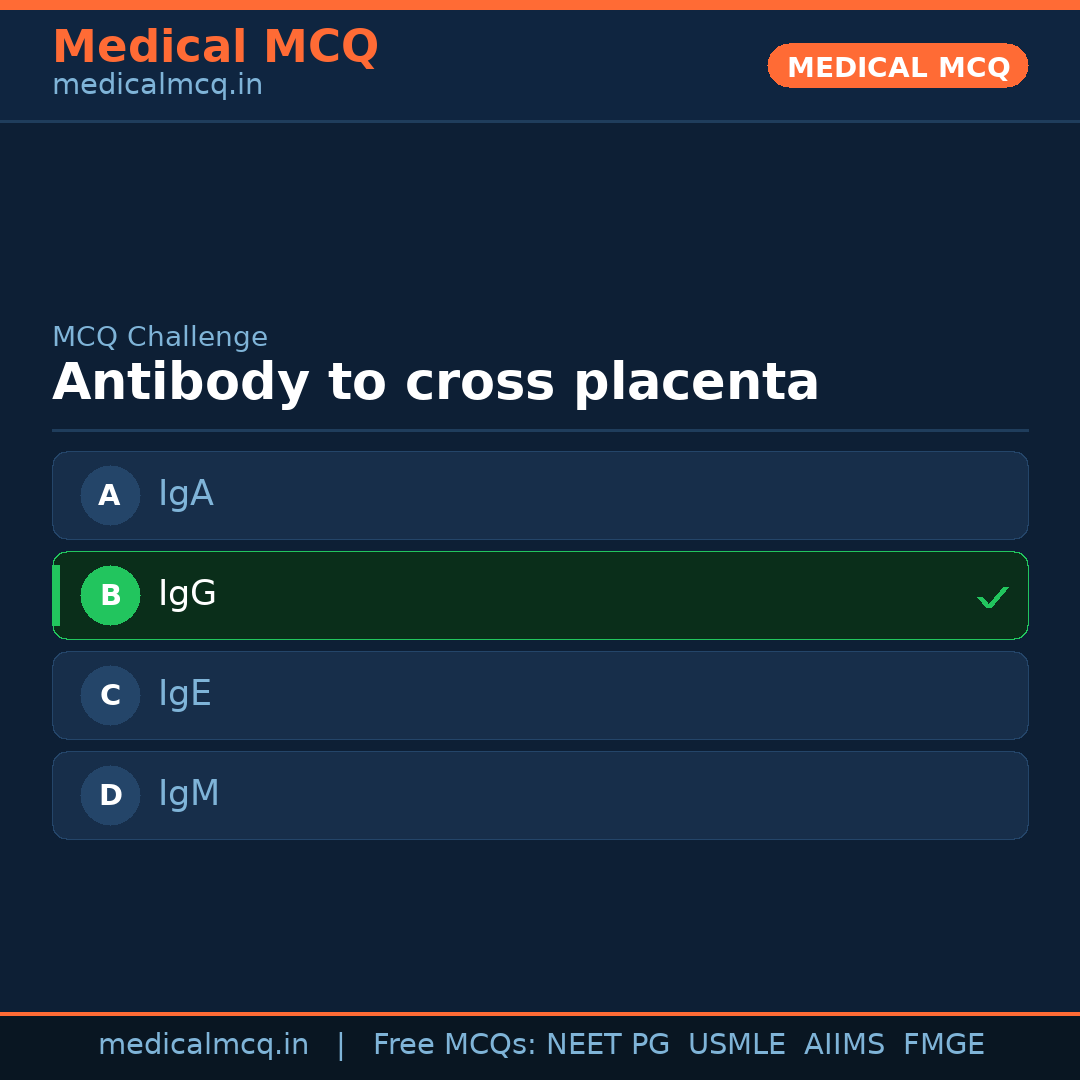The height and width of the screenshot is (1080, 1080).
Task: Select the IgG answer option
Action: (x=540, y=595)
